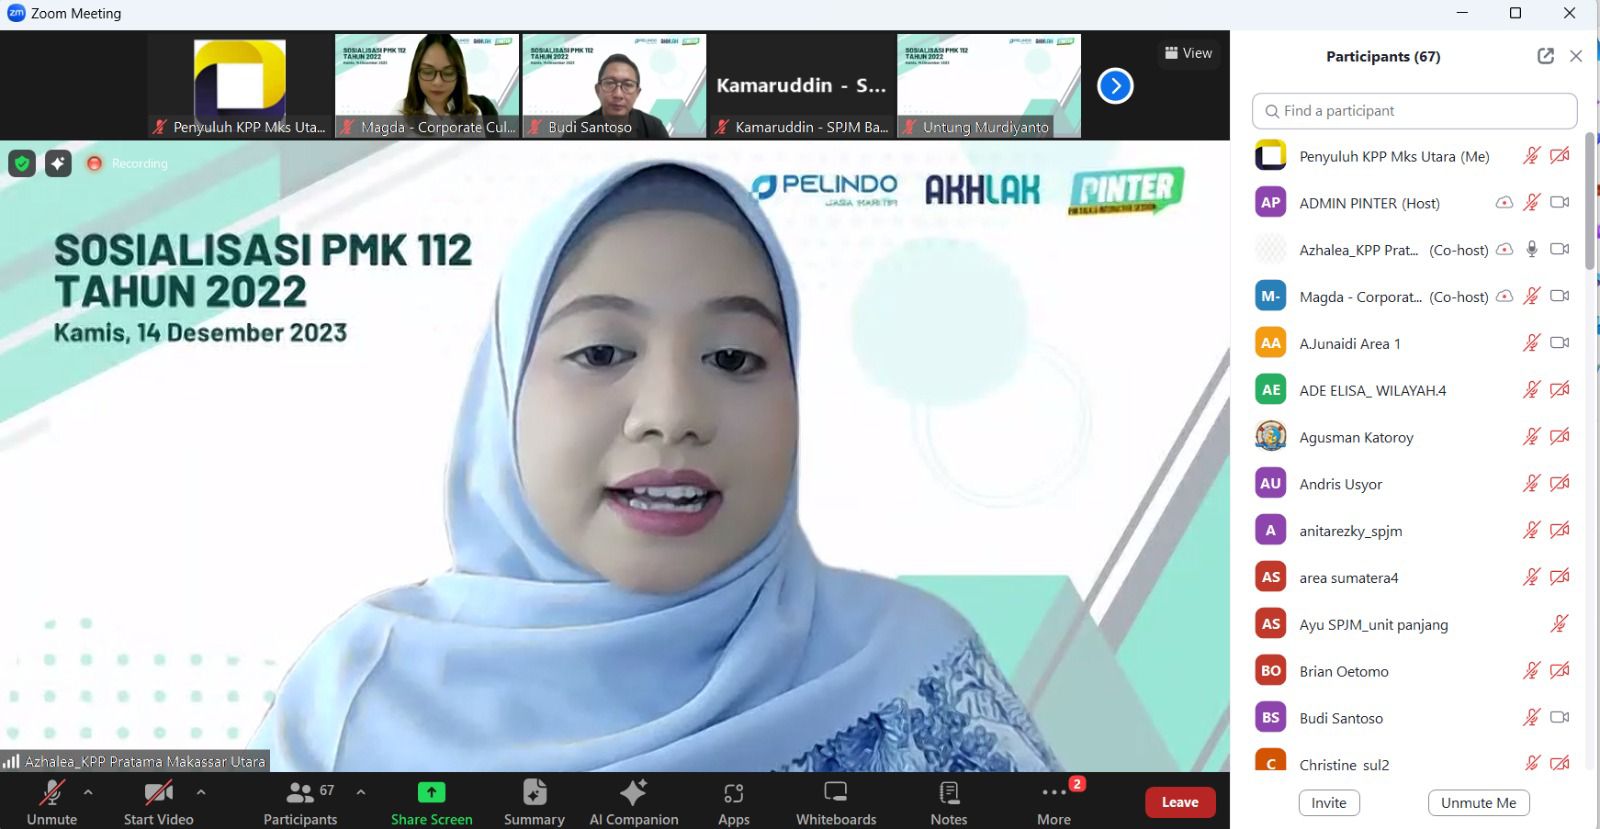This screenshot has height=829, width=1600.
Task: Open the View layout menu
Action: point(1188,53)
